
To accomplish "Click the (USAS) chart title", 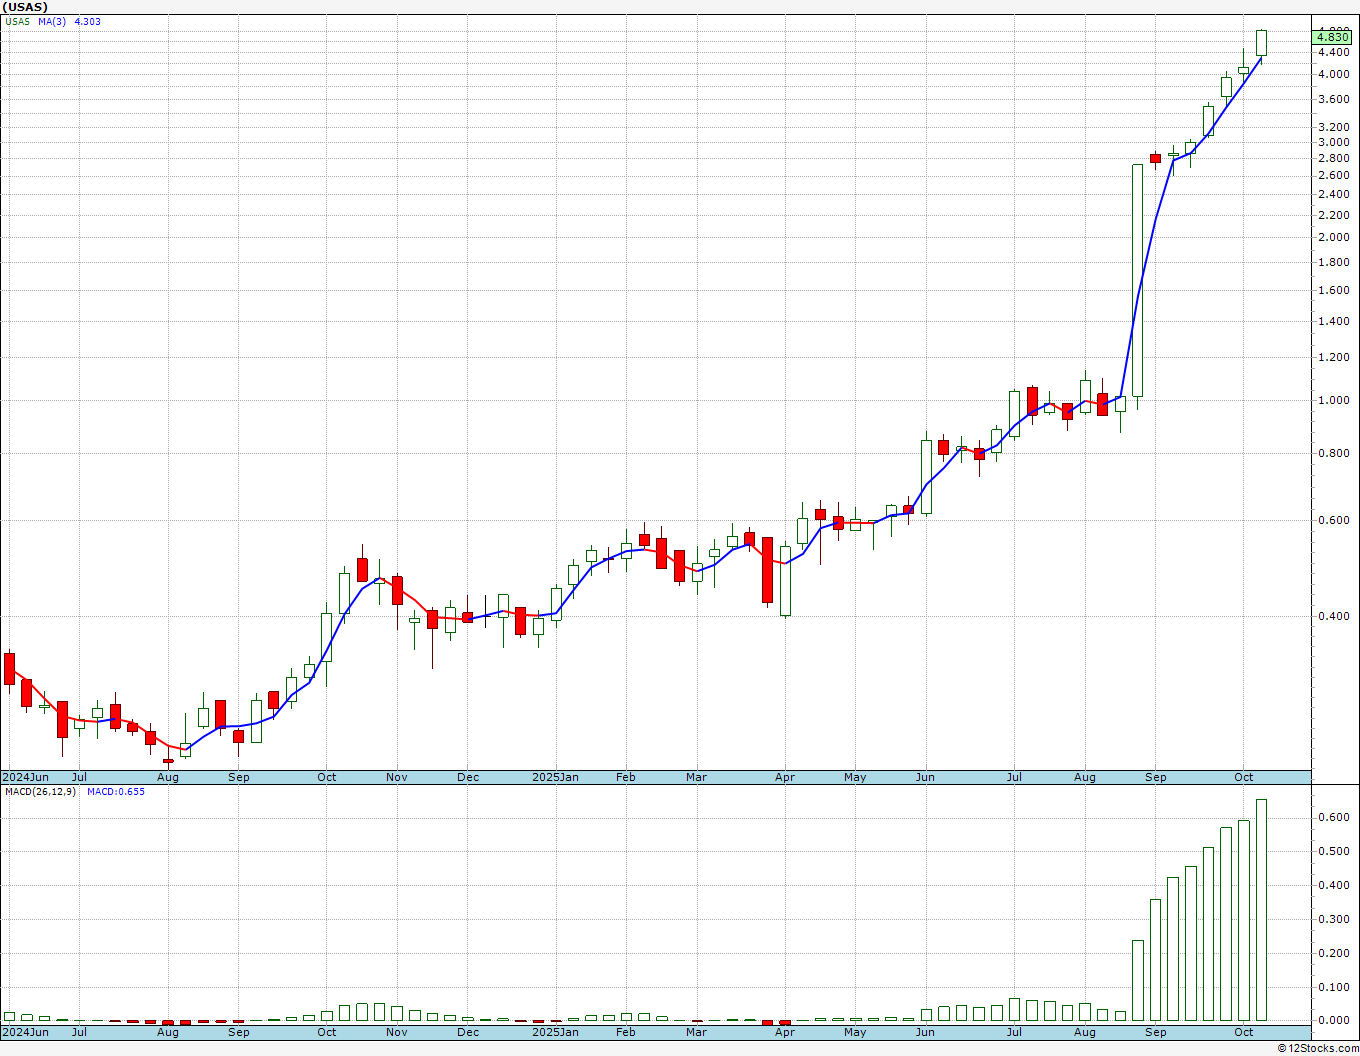I will coord(25,7).
